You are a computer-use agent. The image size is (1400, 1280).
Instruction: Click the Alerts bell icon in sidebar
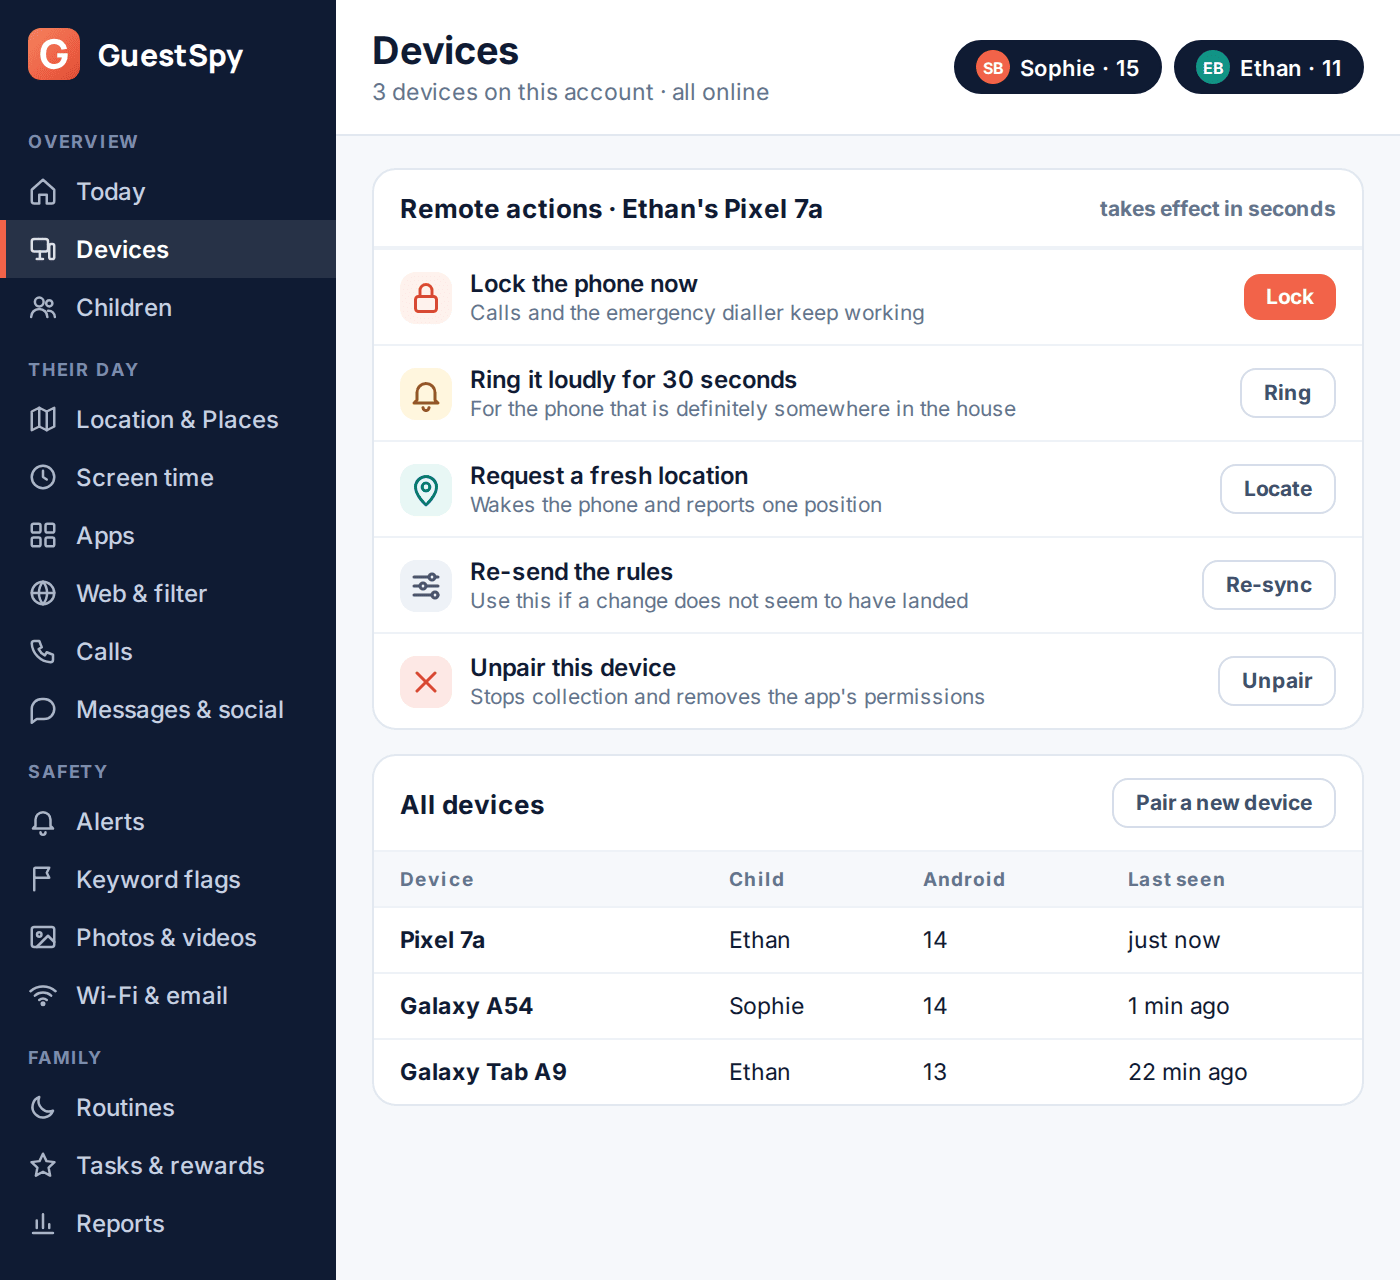coord(43,821)
